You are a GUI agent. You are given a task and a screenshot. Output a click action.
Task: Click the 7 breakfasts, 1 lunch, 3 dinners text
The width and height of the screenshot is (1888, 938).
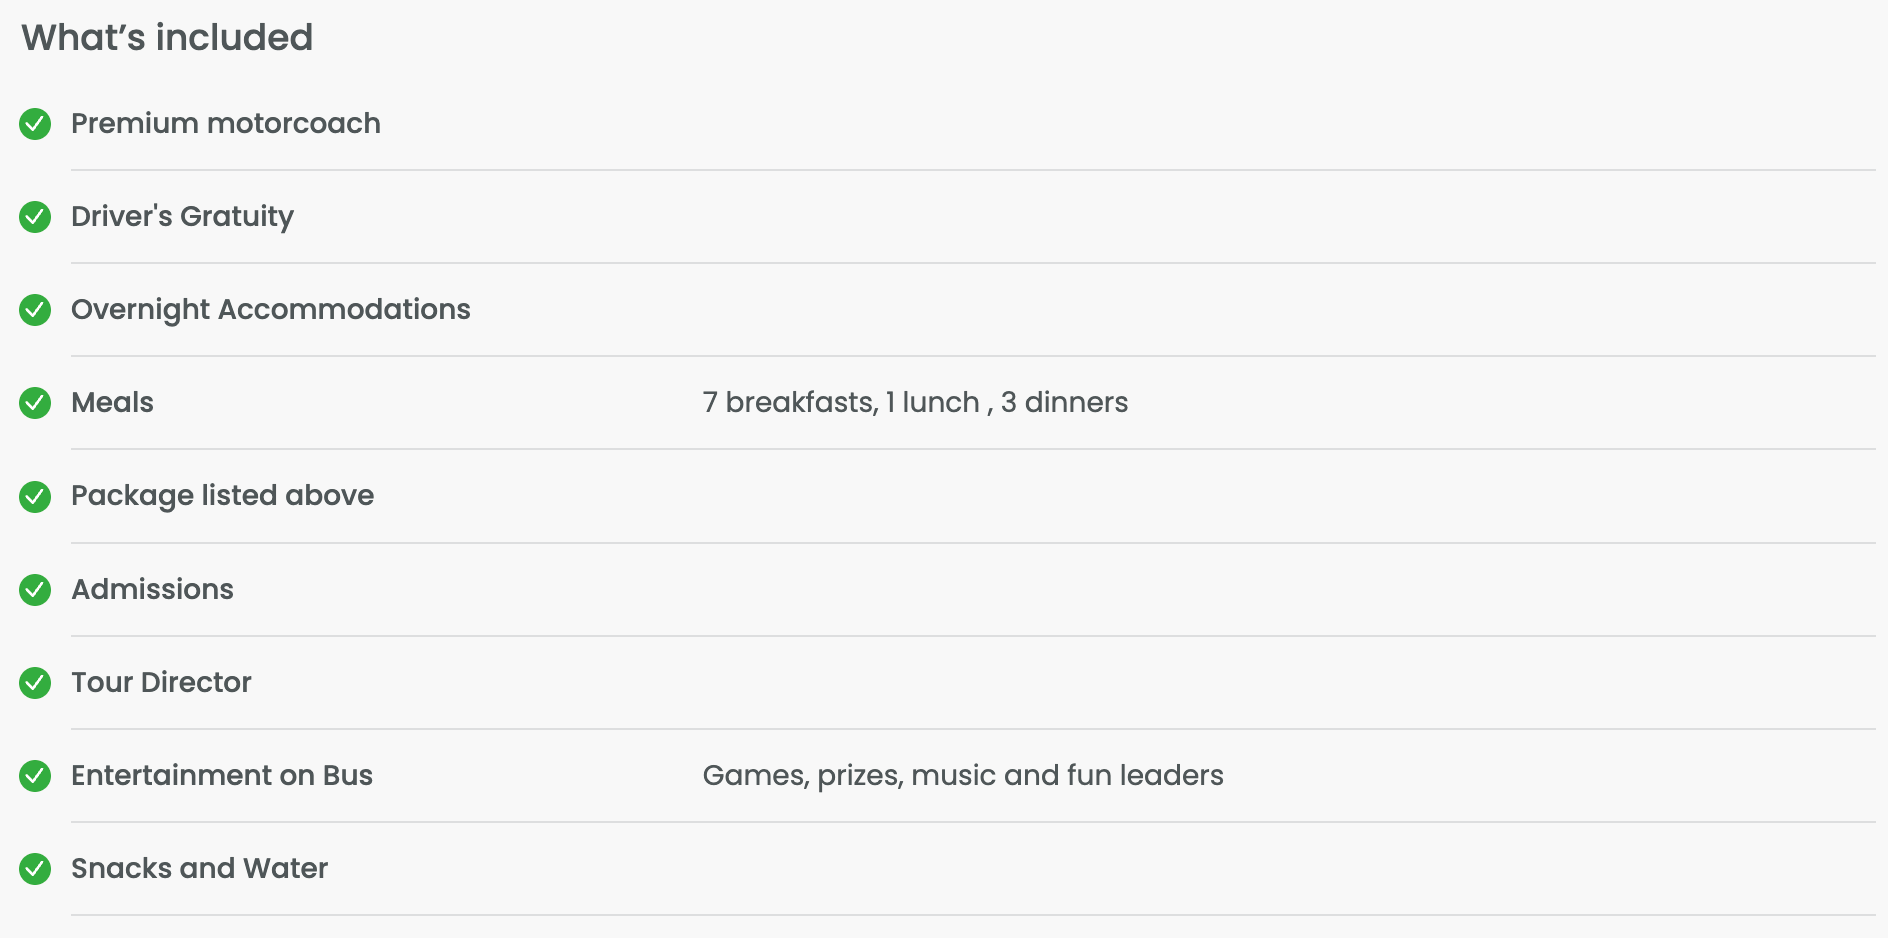pyautogui.click(x=915, y=403)
